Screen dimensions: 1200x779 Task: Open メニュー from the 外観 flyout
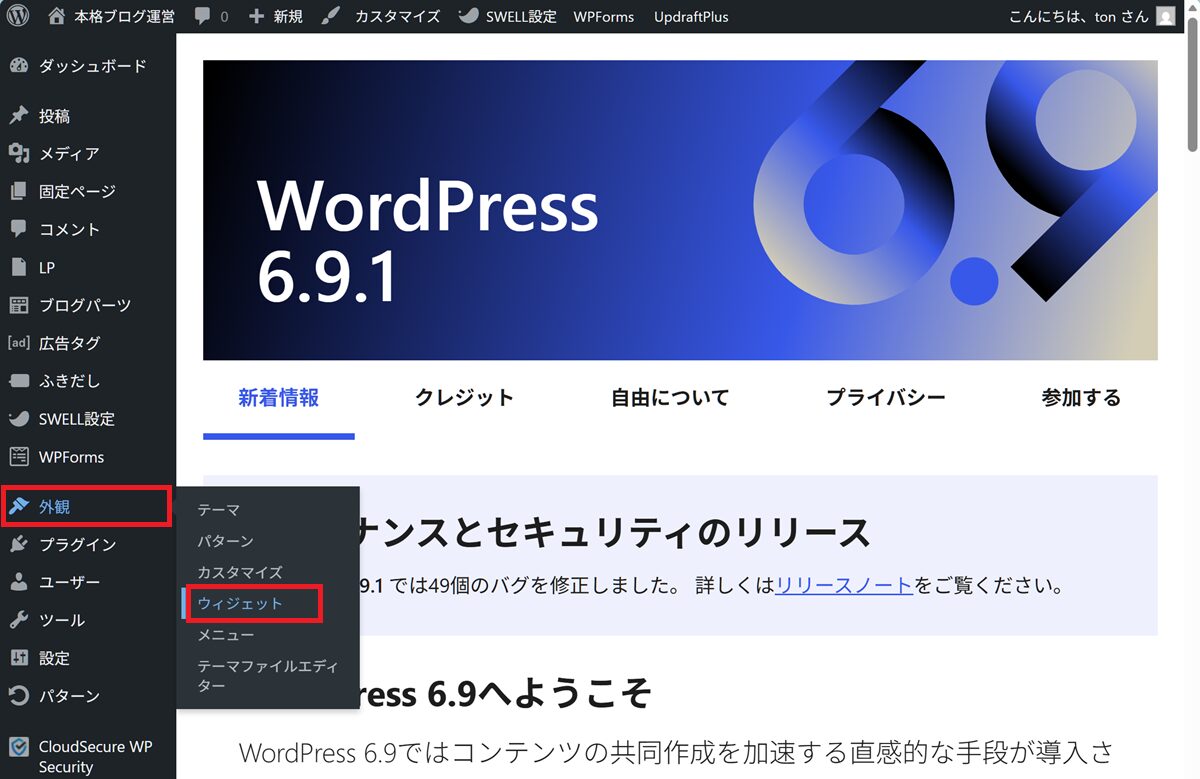pyautogui.click(x=225, y=635)
